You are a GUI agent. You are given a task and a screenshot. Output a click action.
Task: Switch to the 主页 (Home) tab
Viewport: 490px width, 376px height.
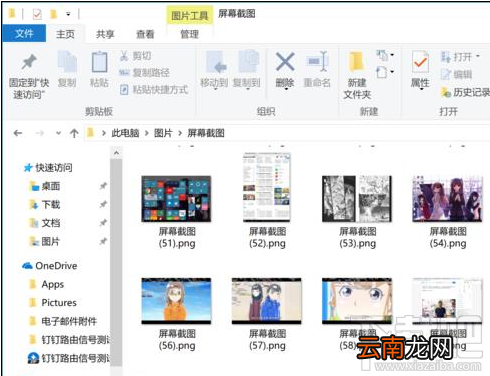point(65,34)
